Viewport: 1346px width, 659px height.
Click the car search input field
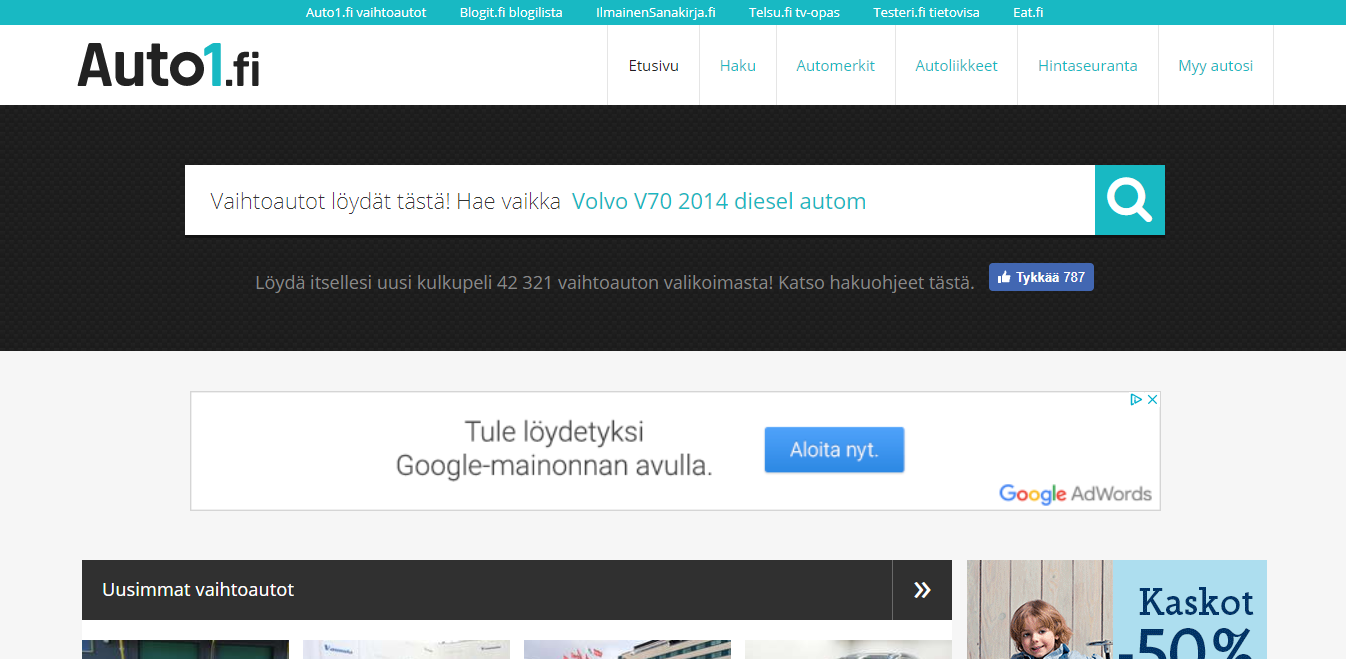point(640,200)
